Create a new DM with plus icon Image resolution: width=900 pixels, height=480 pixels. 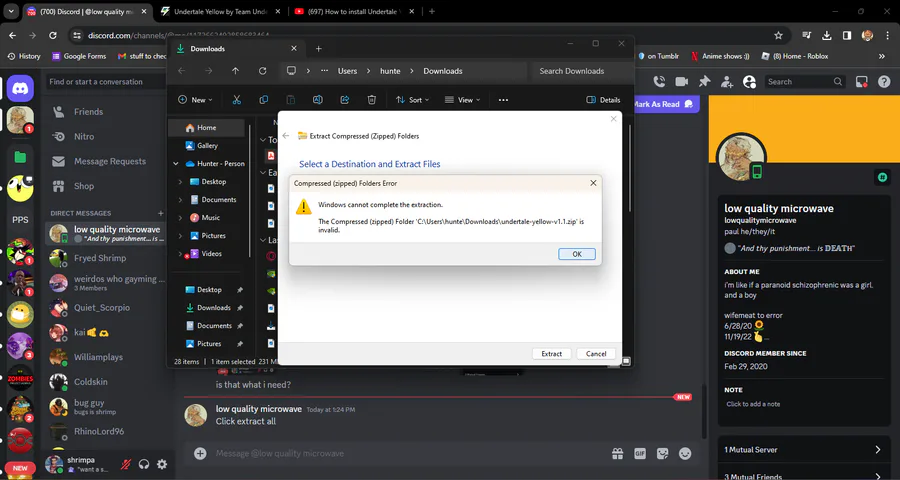pyautogui.click(x=161, y=213)
